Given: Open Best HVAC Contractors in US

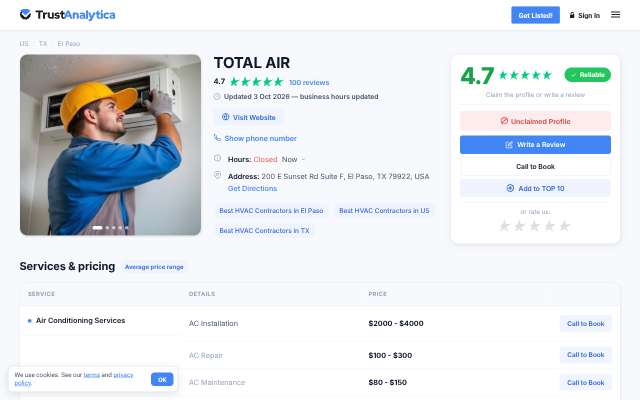Looking at the screenshot, I should [x=384, y=211].
